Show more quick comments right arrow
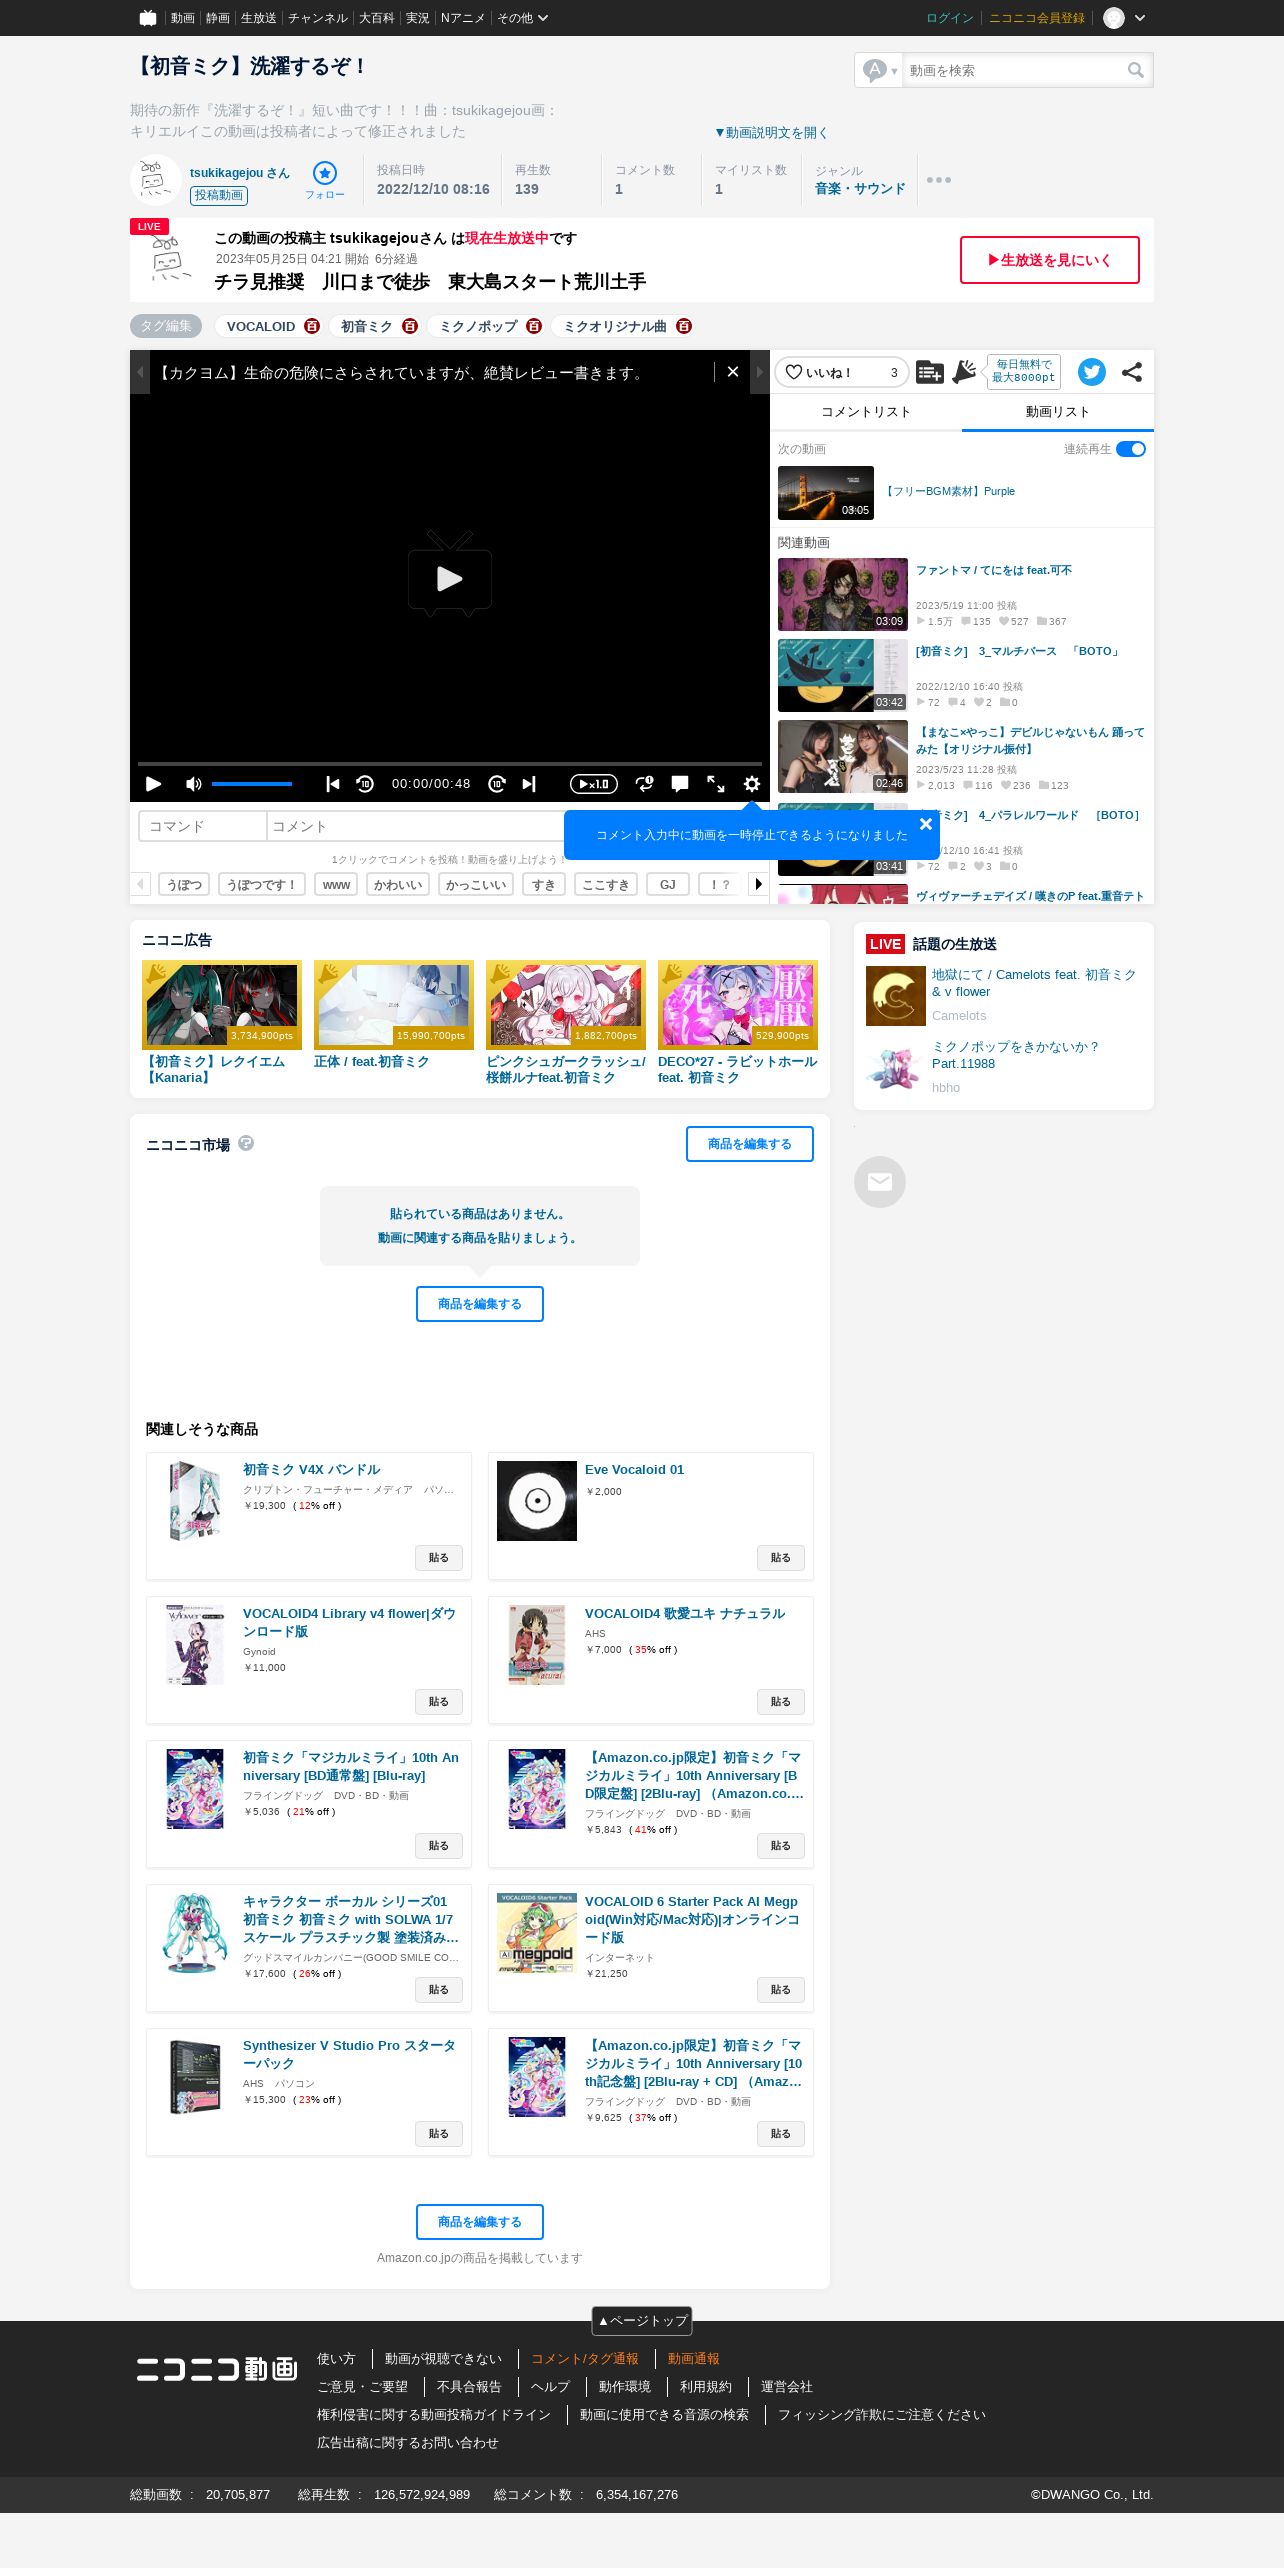 pos(759,884)
